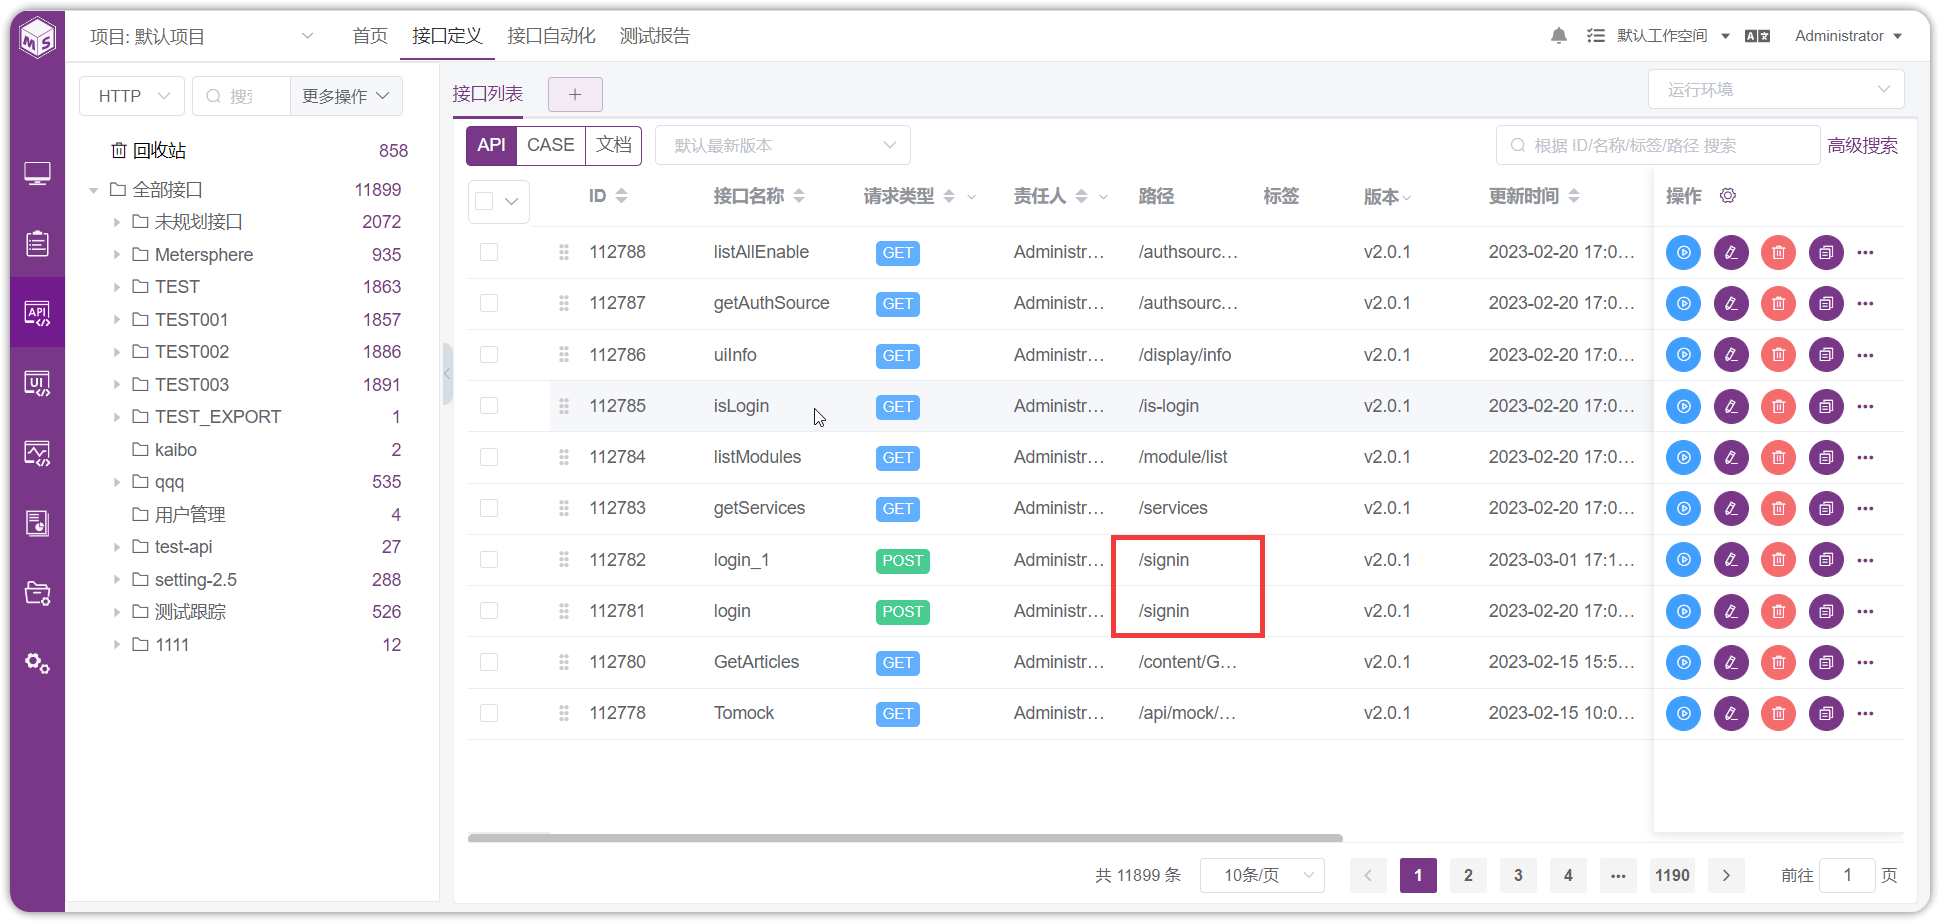The width and height of the screenshot is (1940, 922).
Task: Open the HTTP protocol dropdown
Action: click(x=132, y=96)
